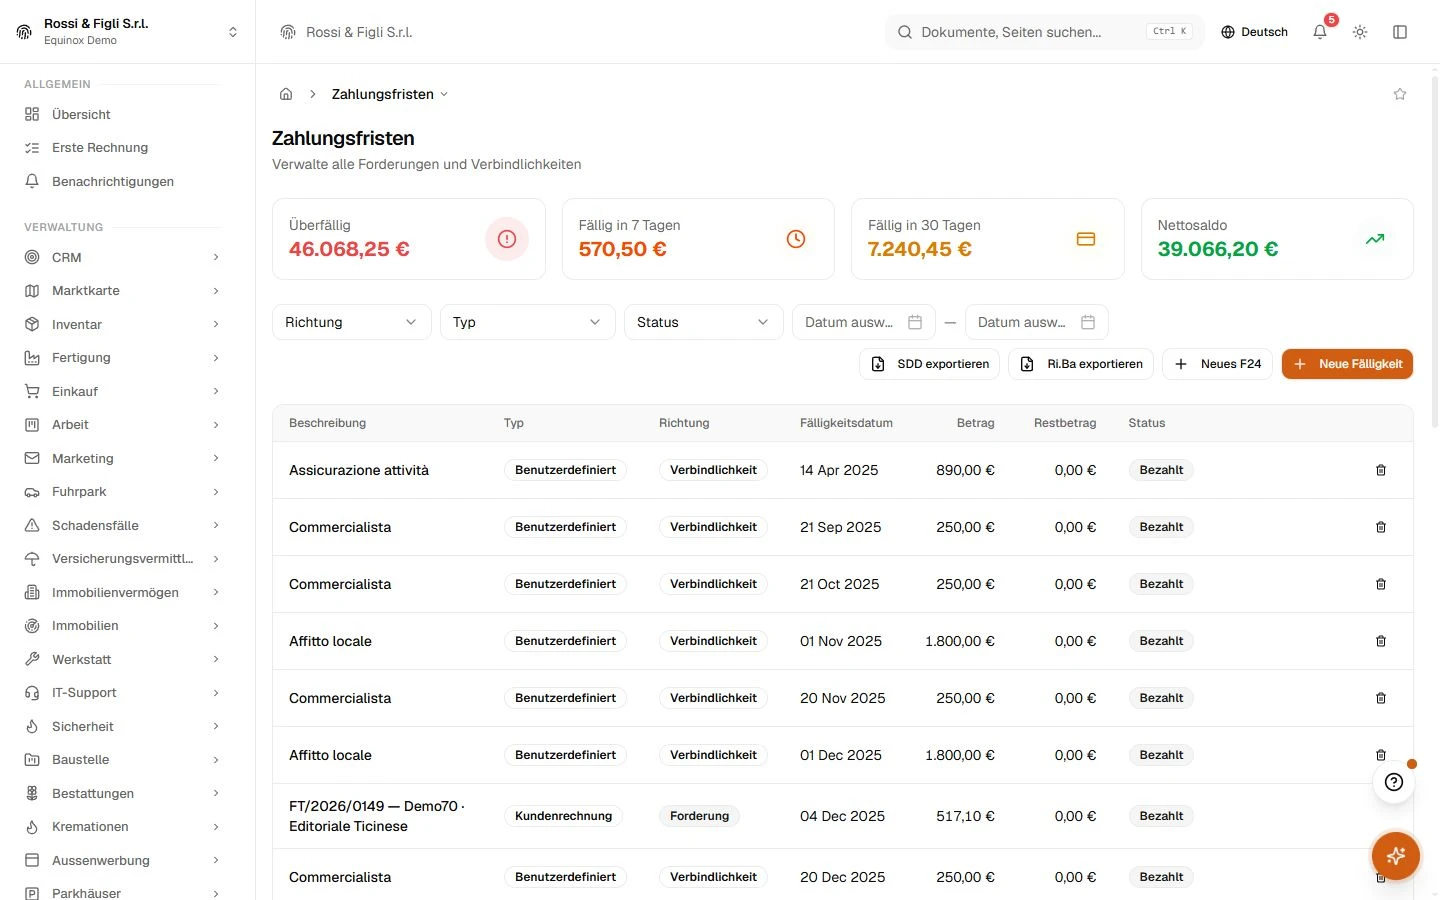Toggle the sidebar panel icon

click(1400, 32)
